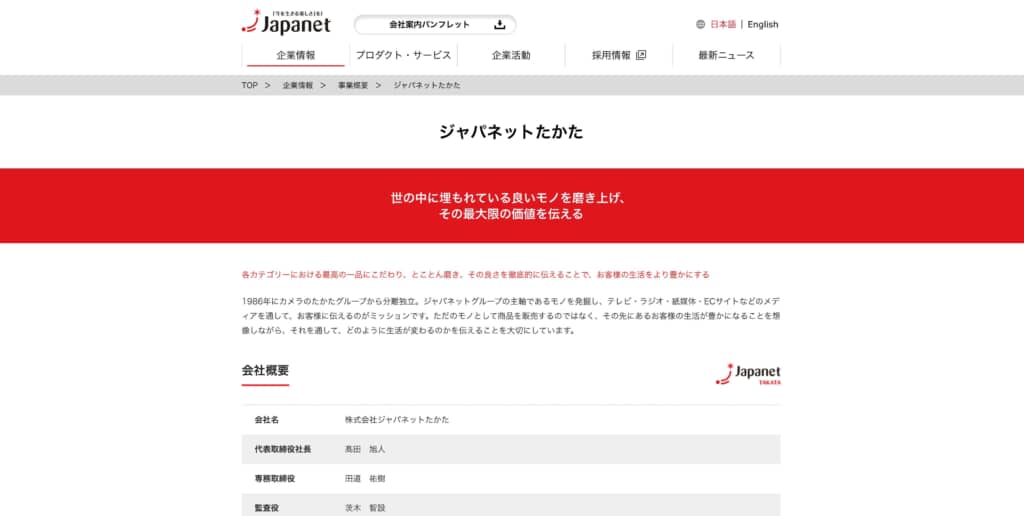Image resolution: width=1024 pixels, height=516 pixels.
Task: Open the プロダクト・サービス menu
Action: tap(404, 56)
